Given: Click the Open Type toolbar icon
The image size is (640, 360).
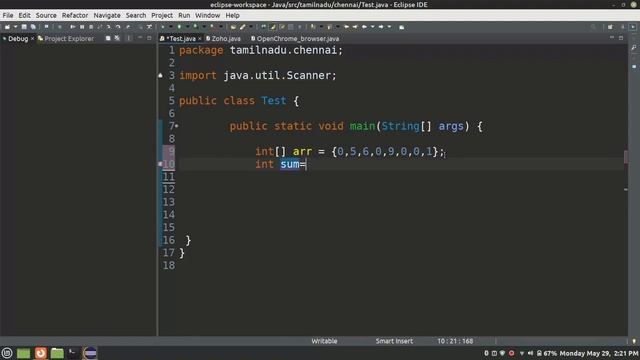Looking at the screenshot, I should click(x=233, y=27).
